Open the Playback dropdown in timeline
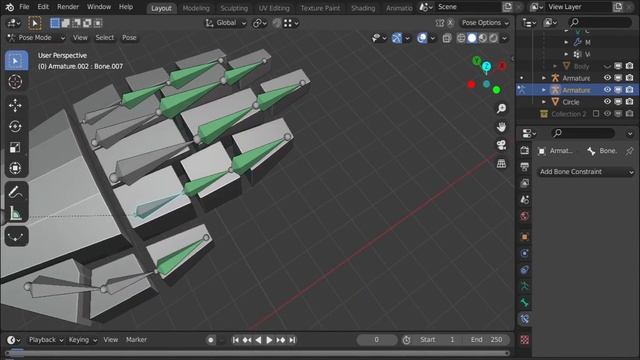Viewport: 640px width, 360px height. tap(46, 340)
